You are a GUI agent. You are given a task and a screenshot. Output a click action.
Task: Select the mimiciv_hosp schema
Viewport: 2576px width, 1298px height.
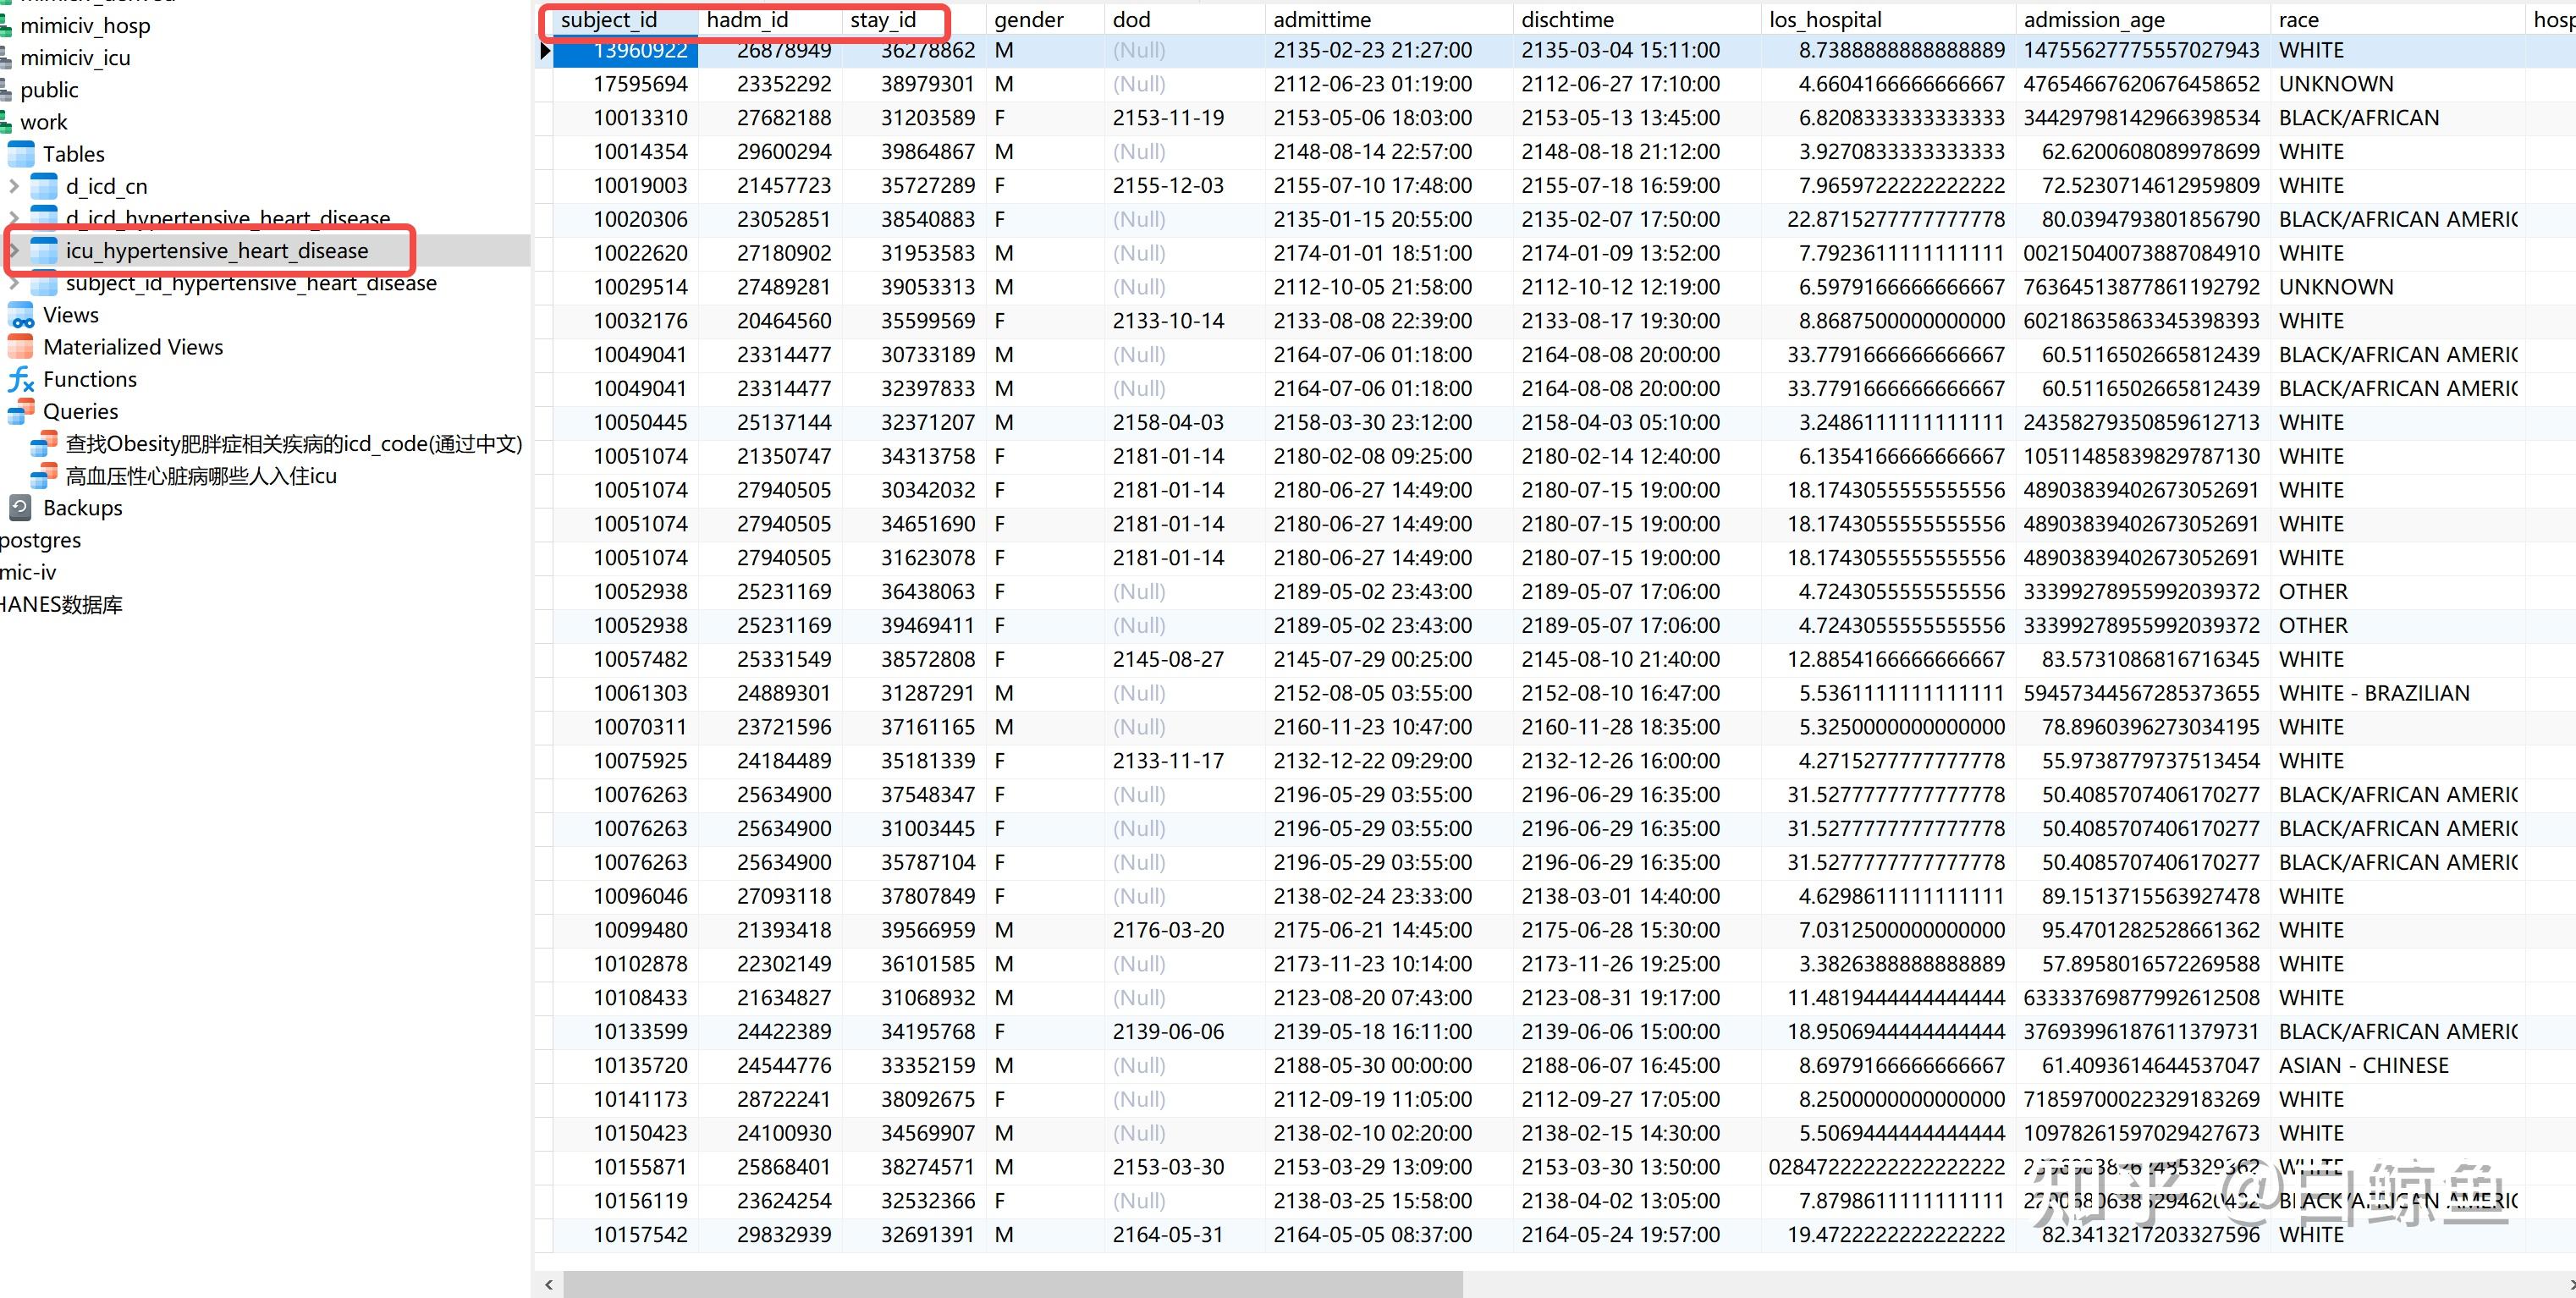(x=85, y=26)
